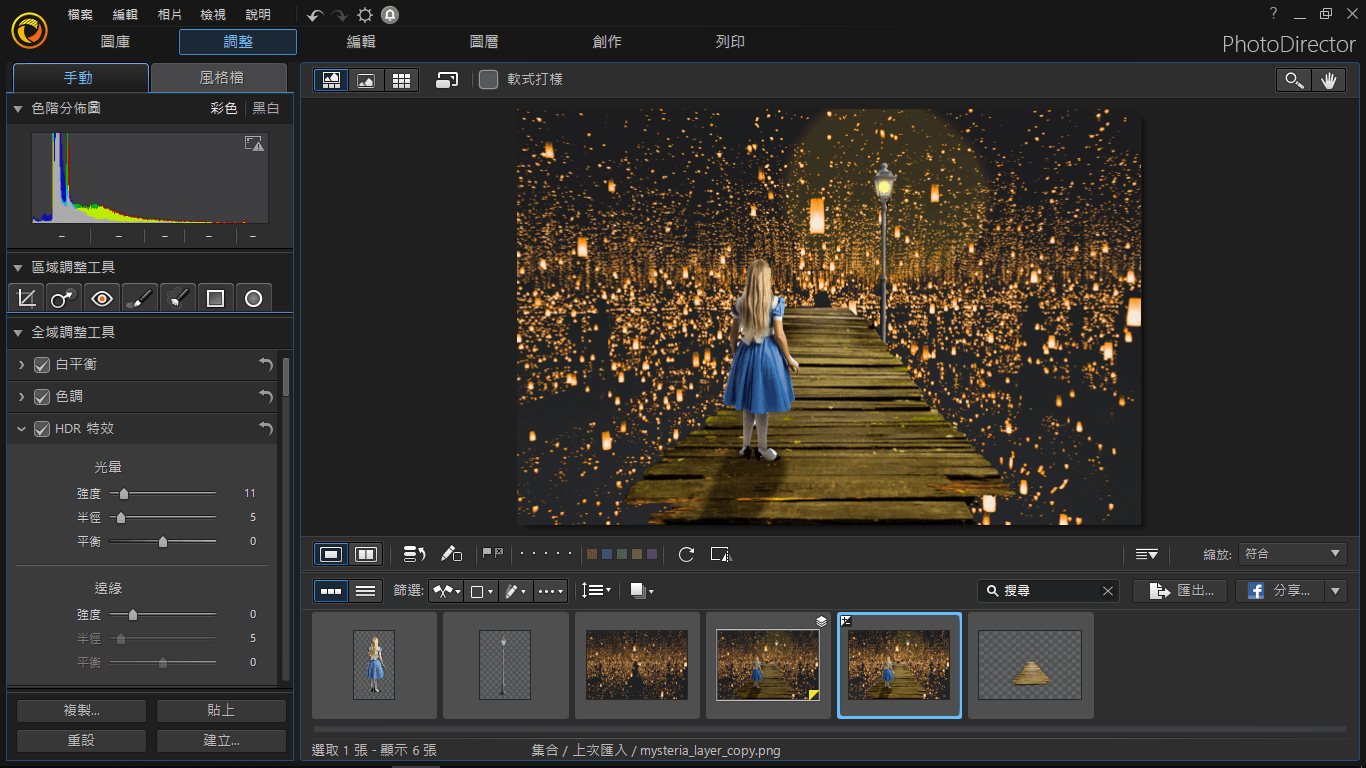This screenshot has height=768, width=1366.
Task: Collapse the 區域調整工具 section
Action: click(18, 268)
